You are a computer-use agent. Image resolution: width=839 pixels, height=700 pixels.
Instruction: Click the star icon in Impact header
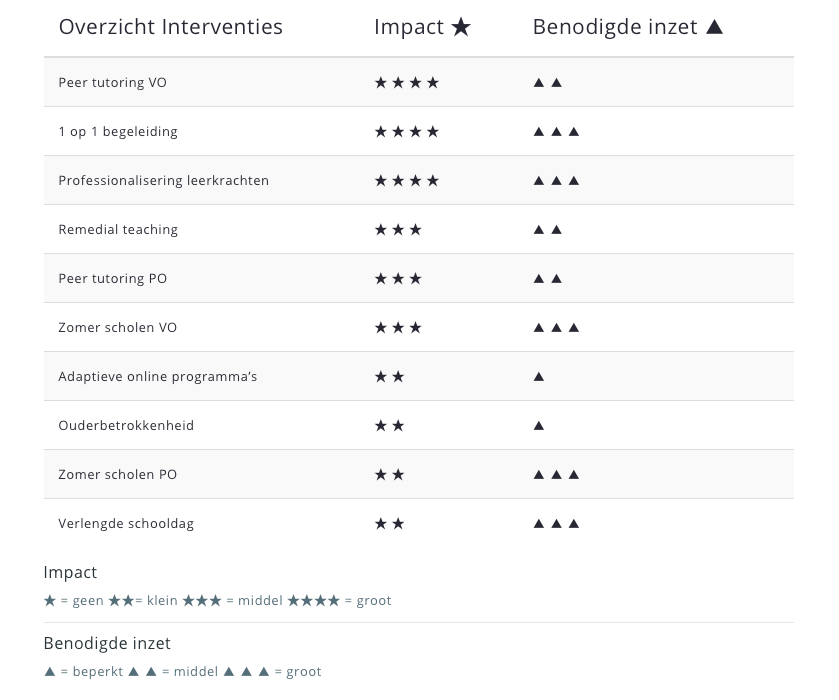point(461,27)
